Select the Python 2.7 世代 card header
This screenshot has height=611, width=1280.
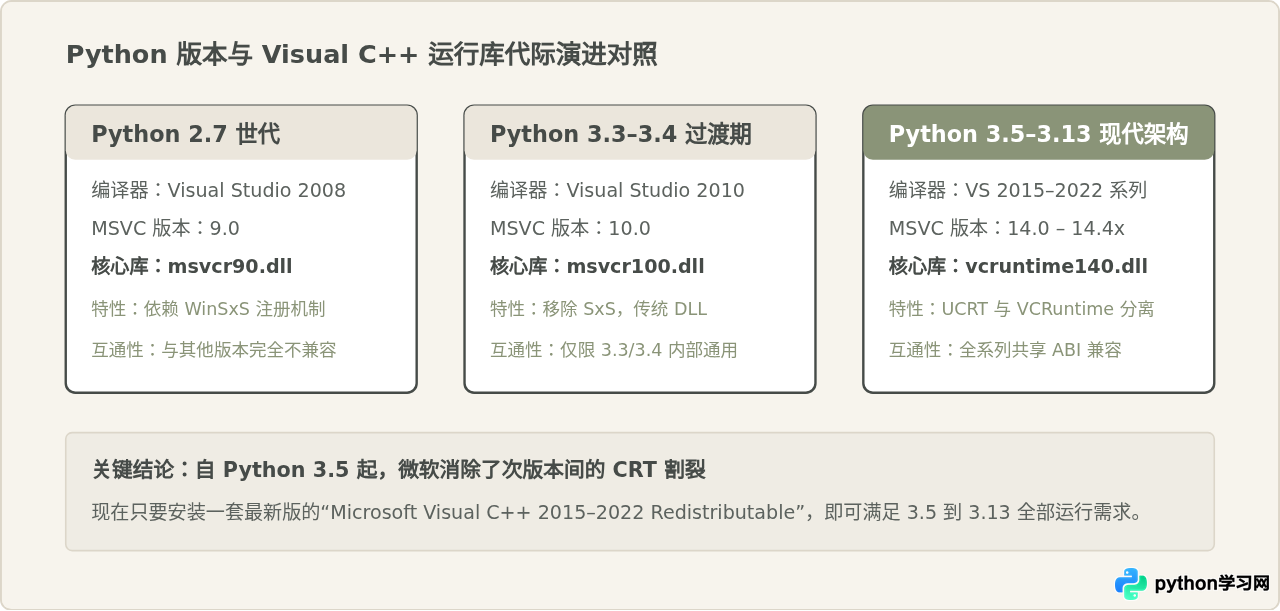coord(241,132)
